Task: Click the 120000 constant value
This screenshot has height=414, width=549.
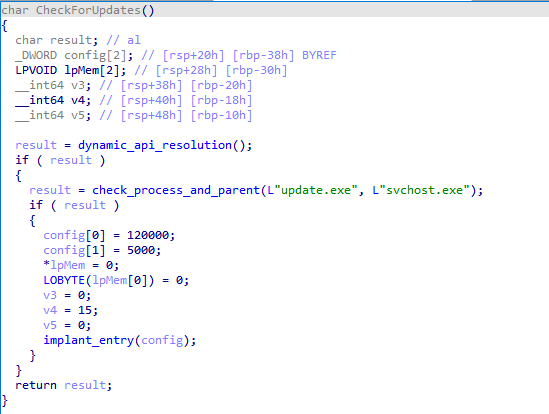Action: point(148,235)
